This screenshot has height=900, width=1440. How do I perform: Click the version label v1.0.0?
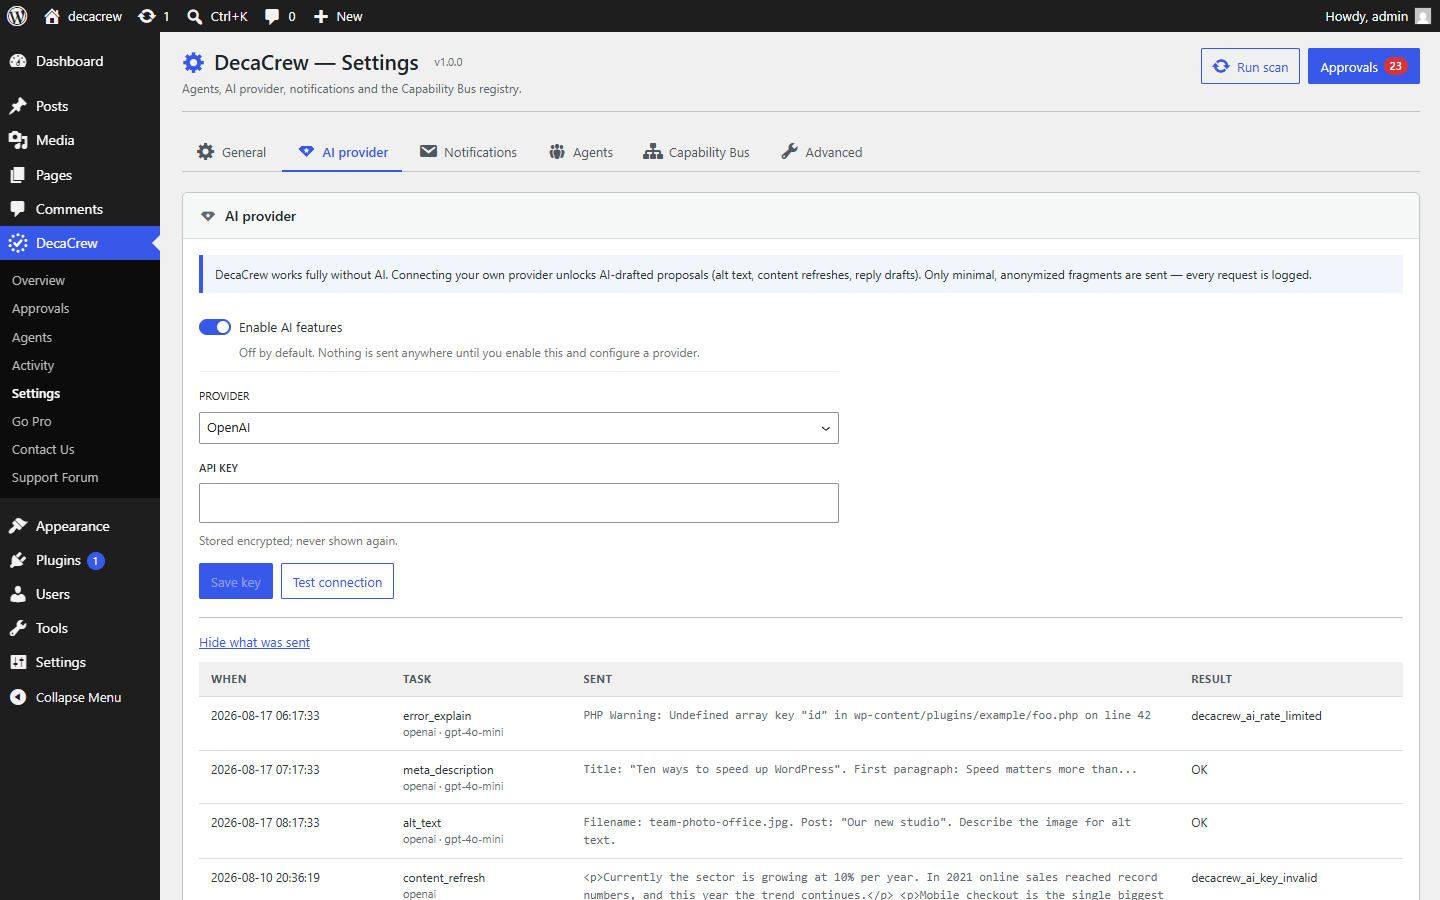448,62
